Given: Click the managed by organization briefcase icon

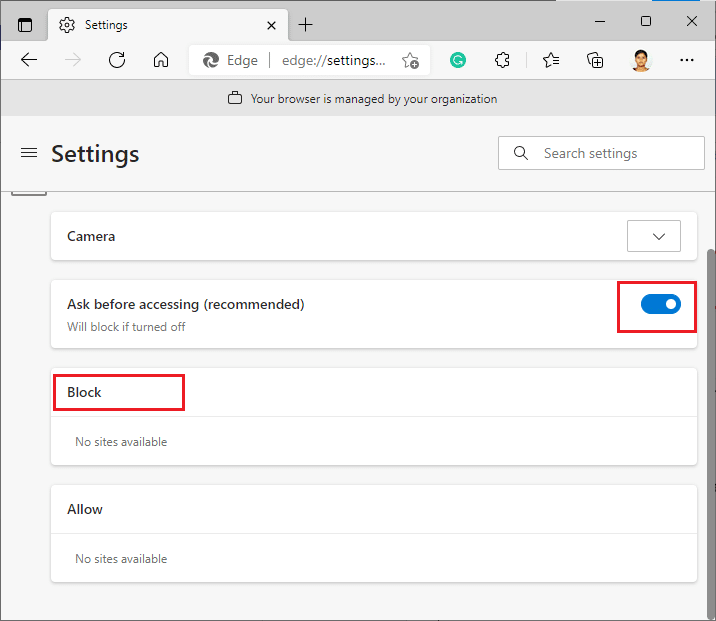Looking at the screenshot, I should [x=235, y=98].
